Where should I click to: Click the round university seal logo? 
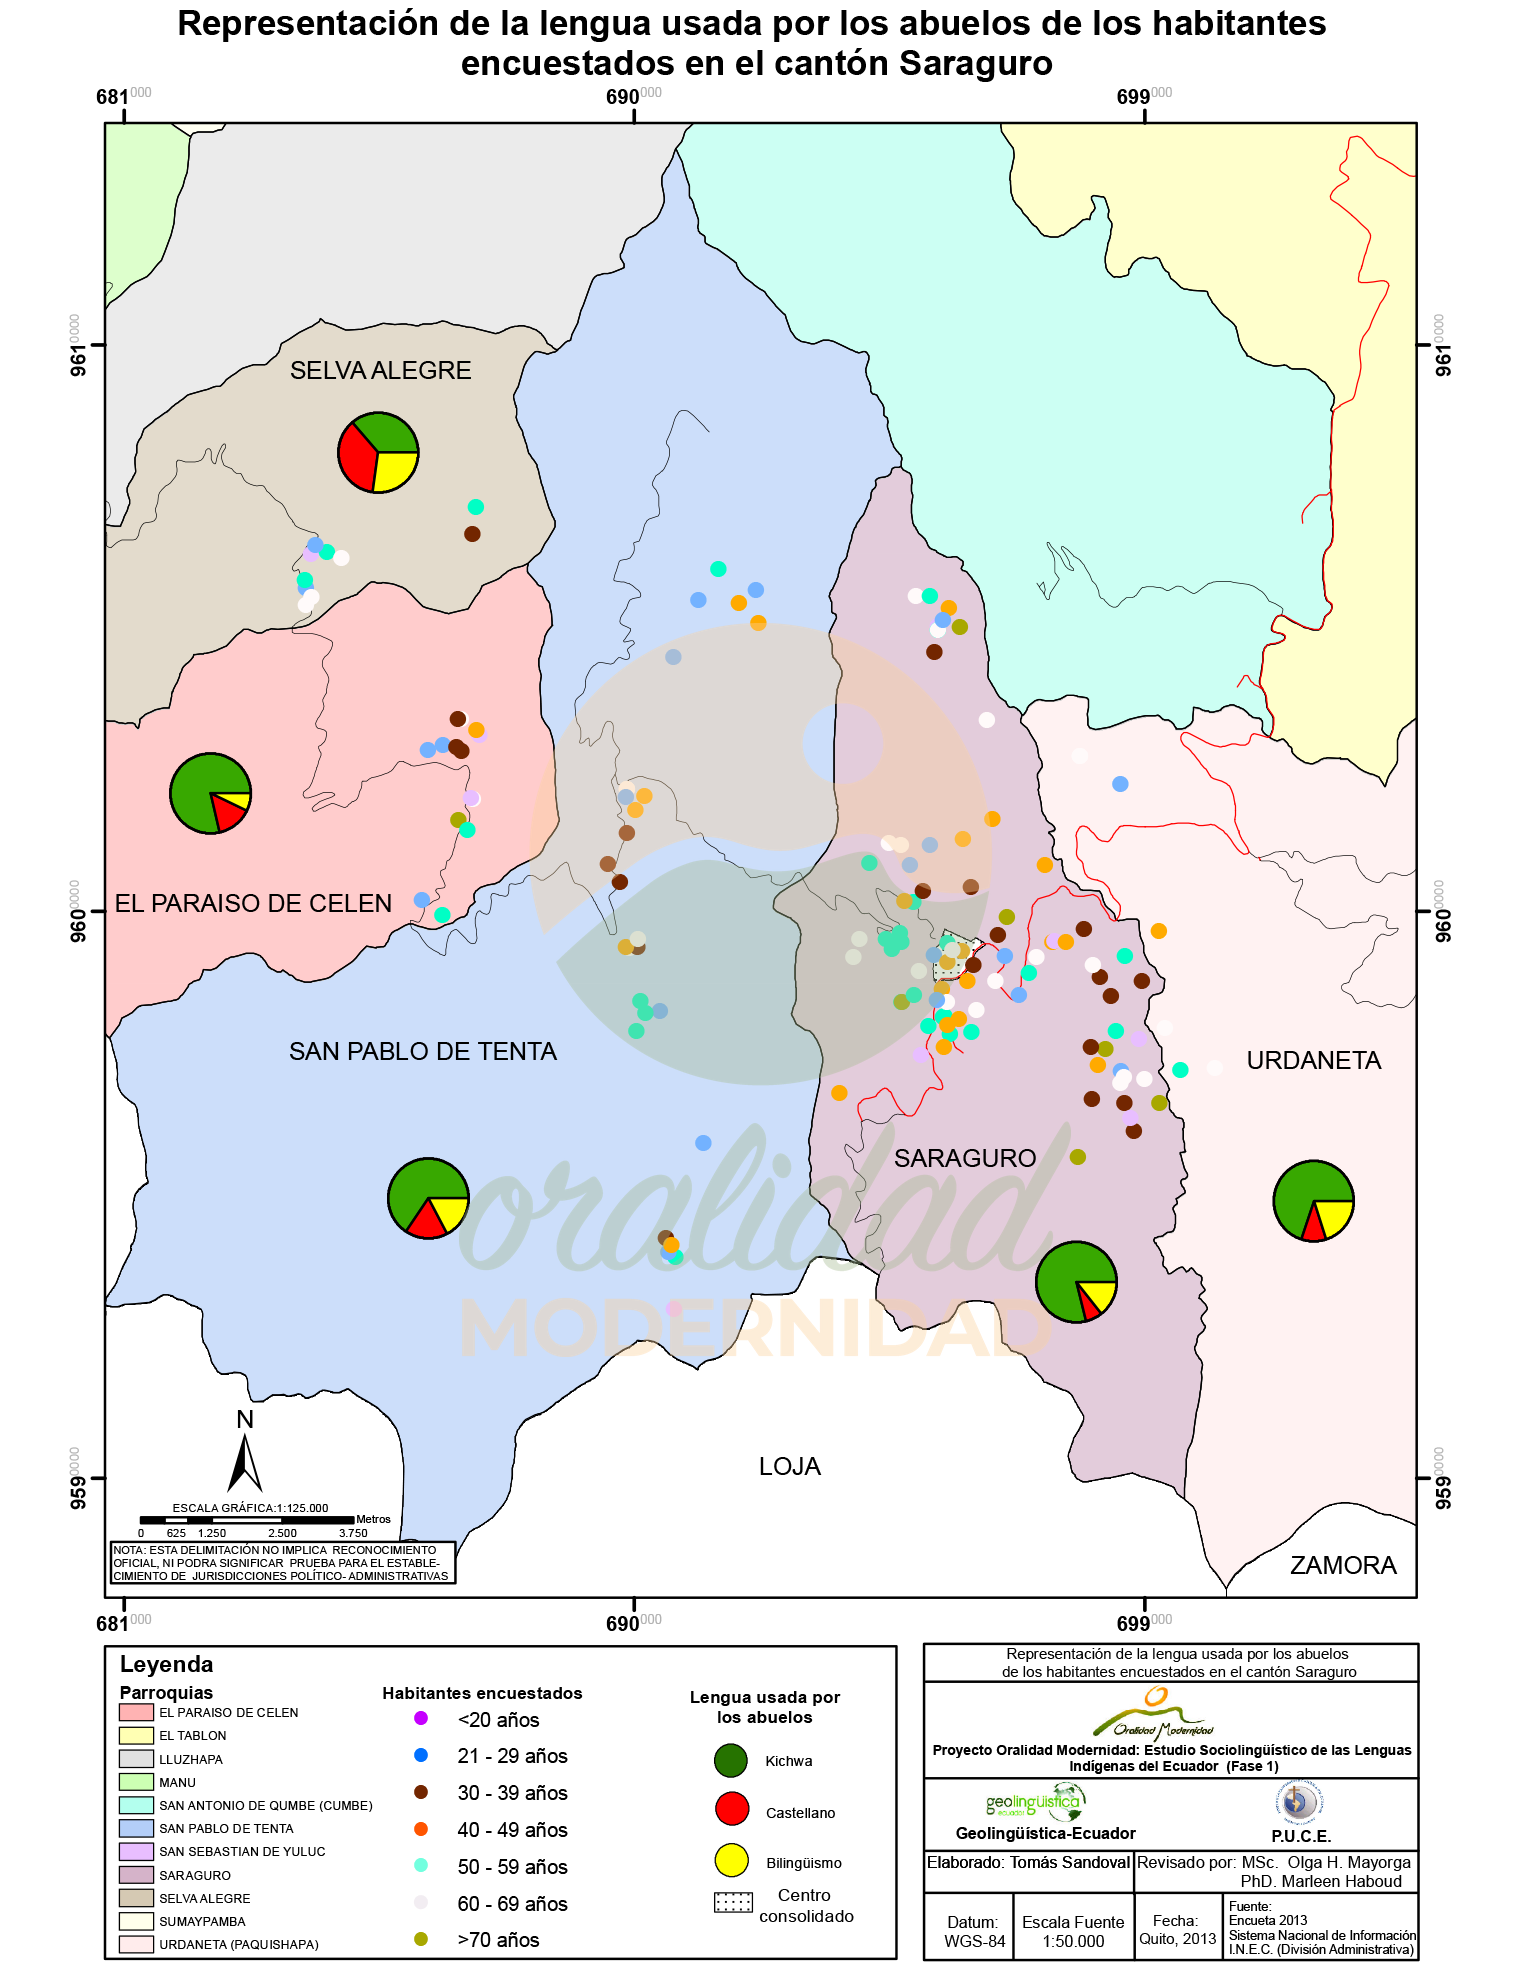tap(1299, 1802)
